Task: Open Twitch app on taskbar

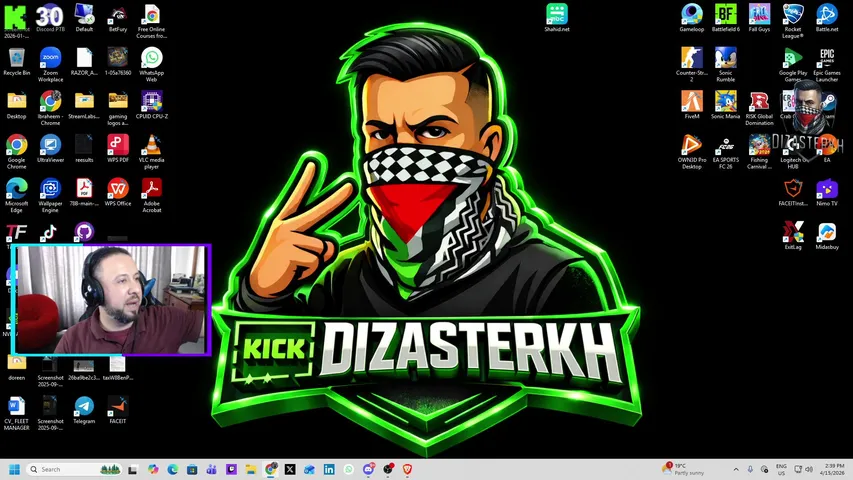Action: click(x=231, y=469)
